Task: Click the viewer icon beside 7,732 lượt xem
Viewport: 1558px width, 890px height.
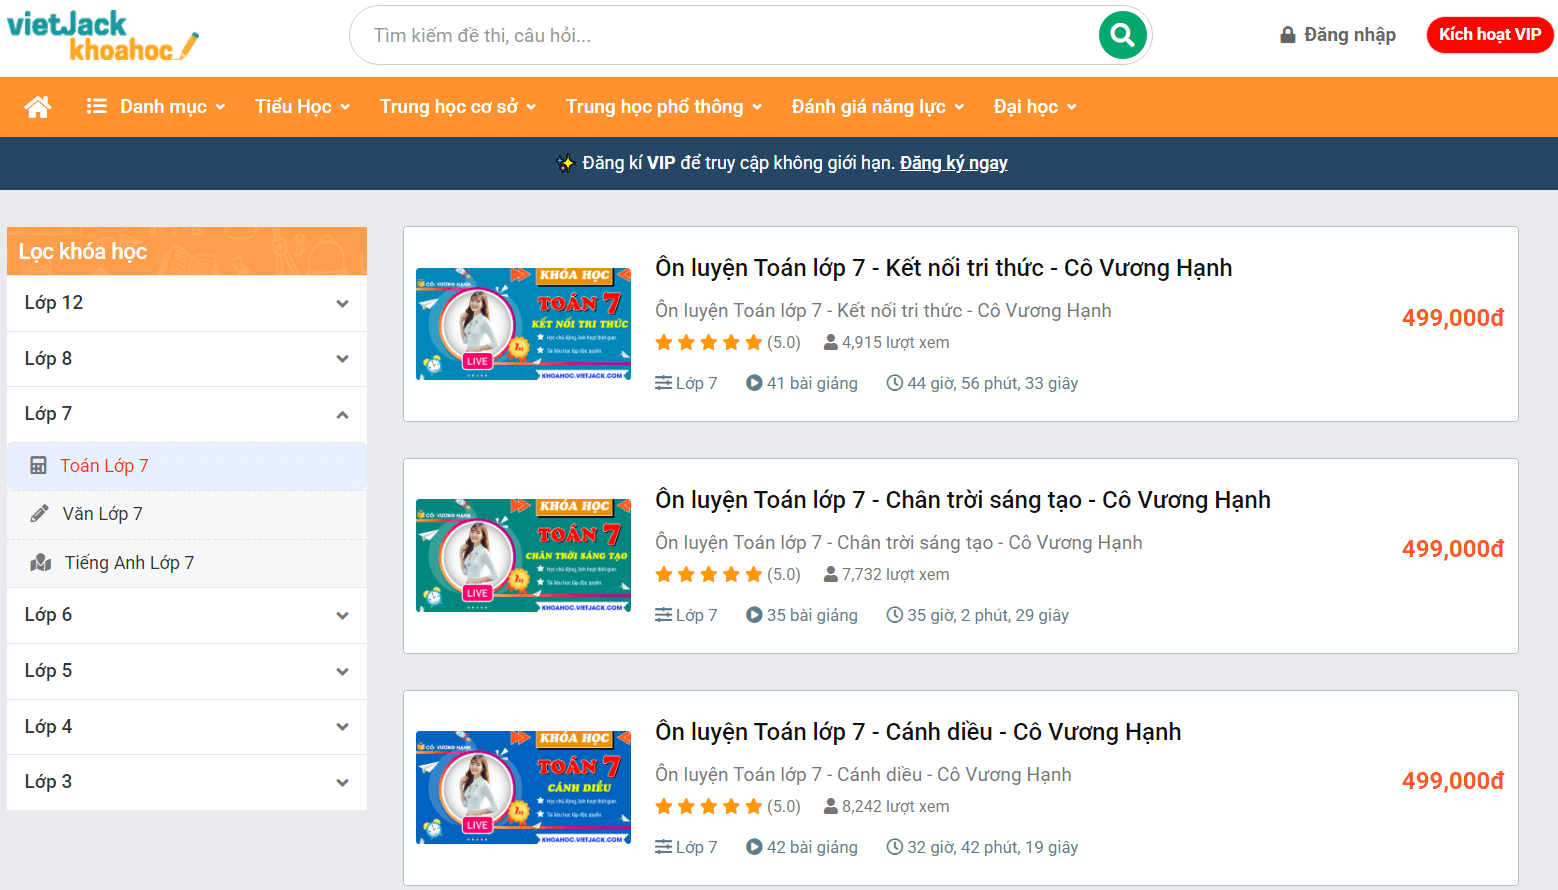Action: (x=831, y=575)
